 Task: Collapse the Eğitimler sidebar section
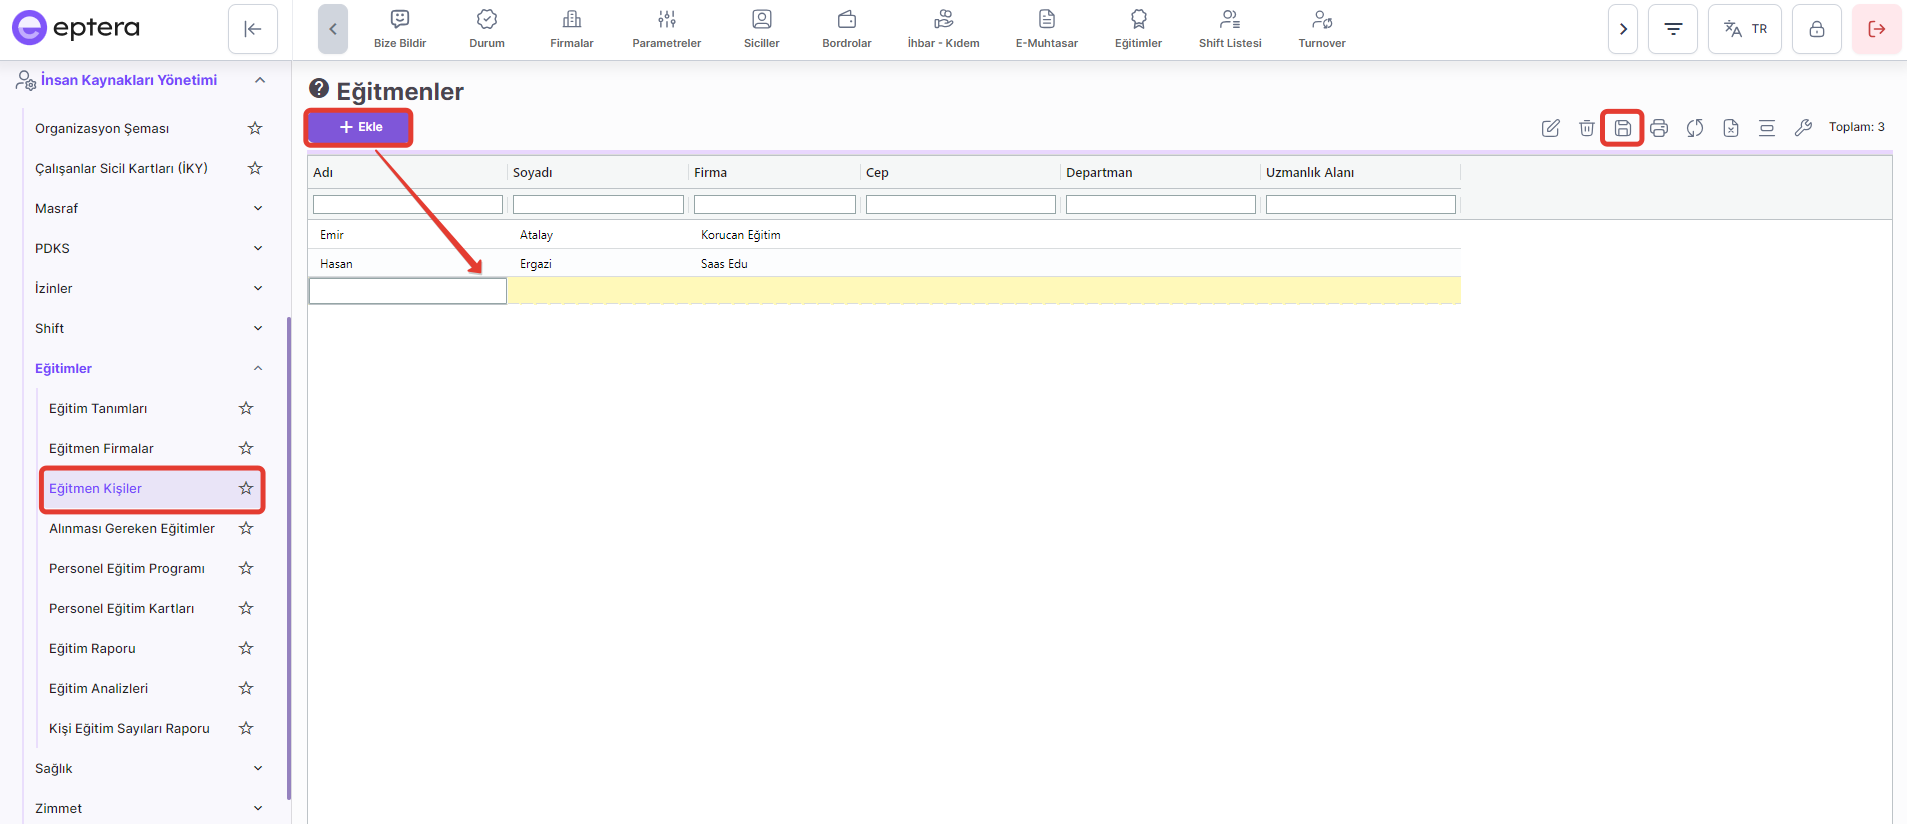[x=258, y=368]
